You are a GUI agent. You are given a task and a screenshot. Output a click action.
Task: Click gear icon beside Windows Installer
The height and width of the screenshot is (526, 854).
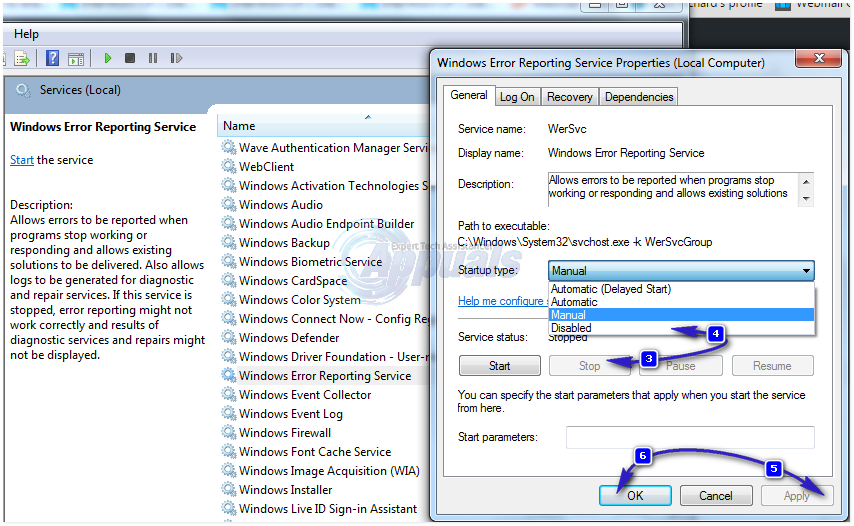click(x=229, y=489)
